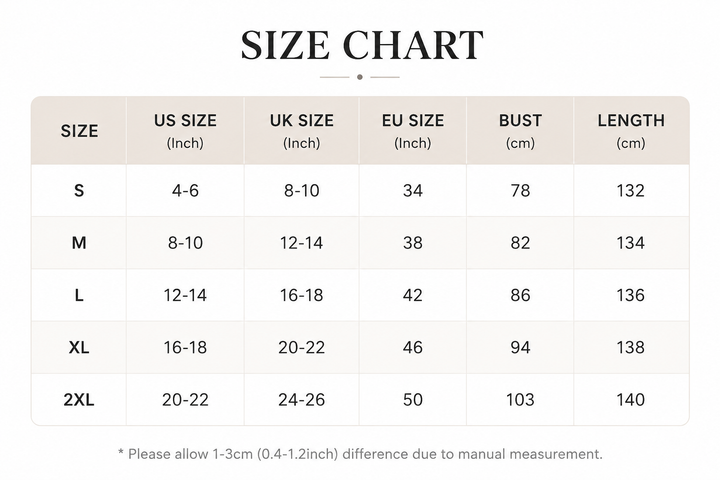Click the 2XL size row label

coord(79,400)
